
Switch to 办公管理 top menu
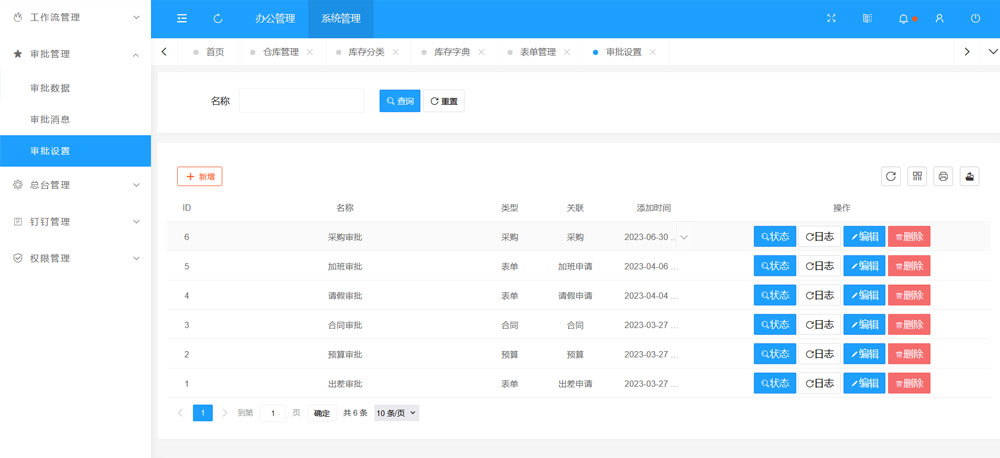coord(275,18)
